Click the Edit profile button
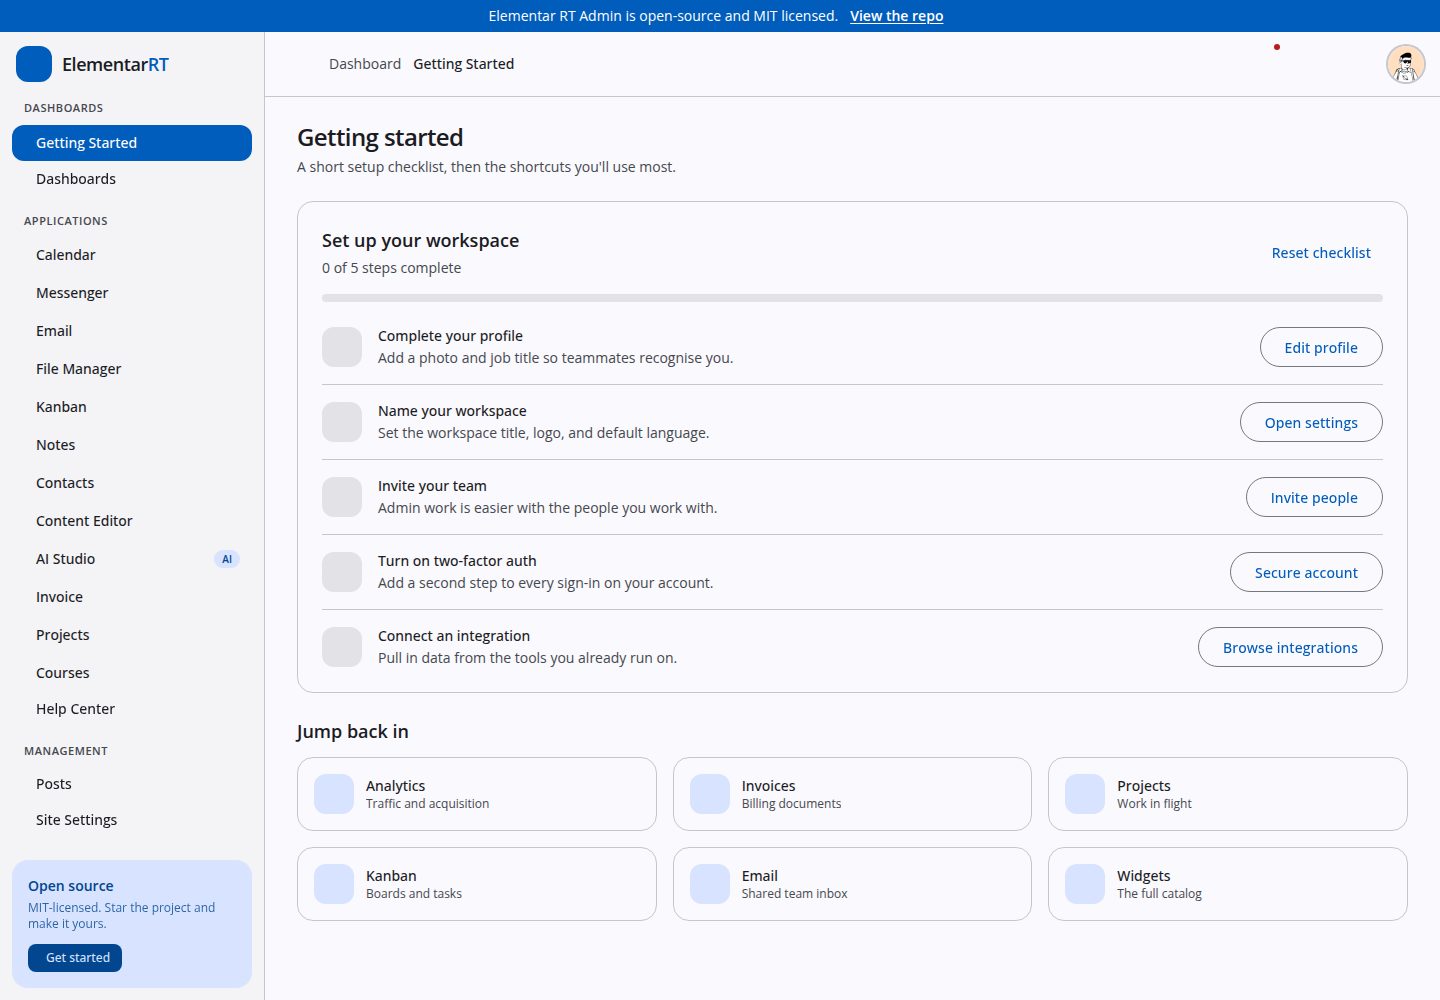1440x1000 pixels. click(1321, 347)
